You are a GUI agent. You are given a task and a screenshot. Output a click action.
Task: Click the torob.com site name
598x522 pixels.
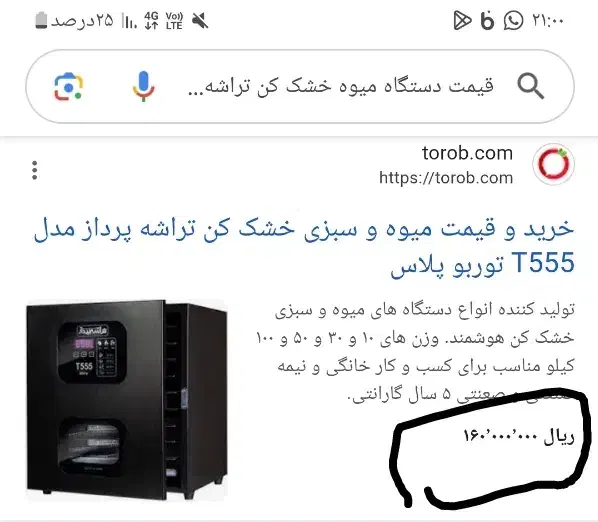pyautogui.click(x=467, y=153)
